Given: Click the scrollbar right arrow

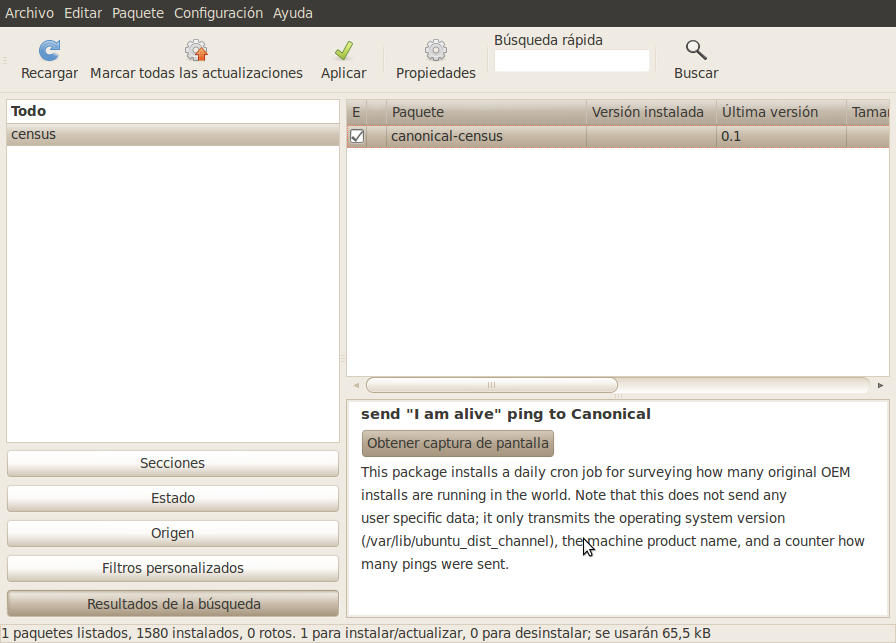Looking at the screenshot, I should [881, 385].
